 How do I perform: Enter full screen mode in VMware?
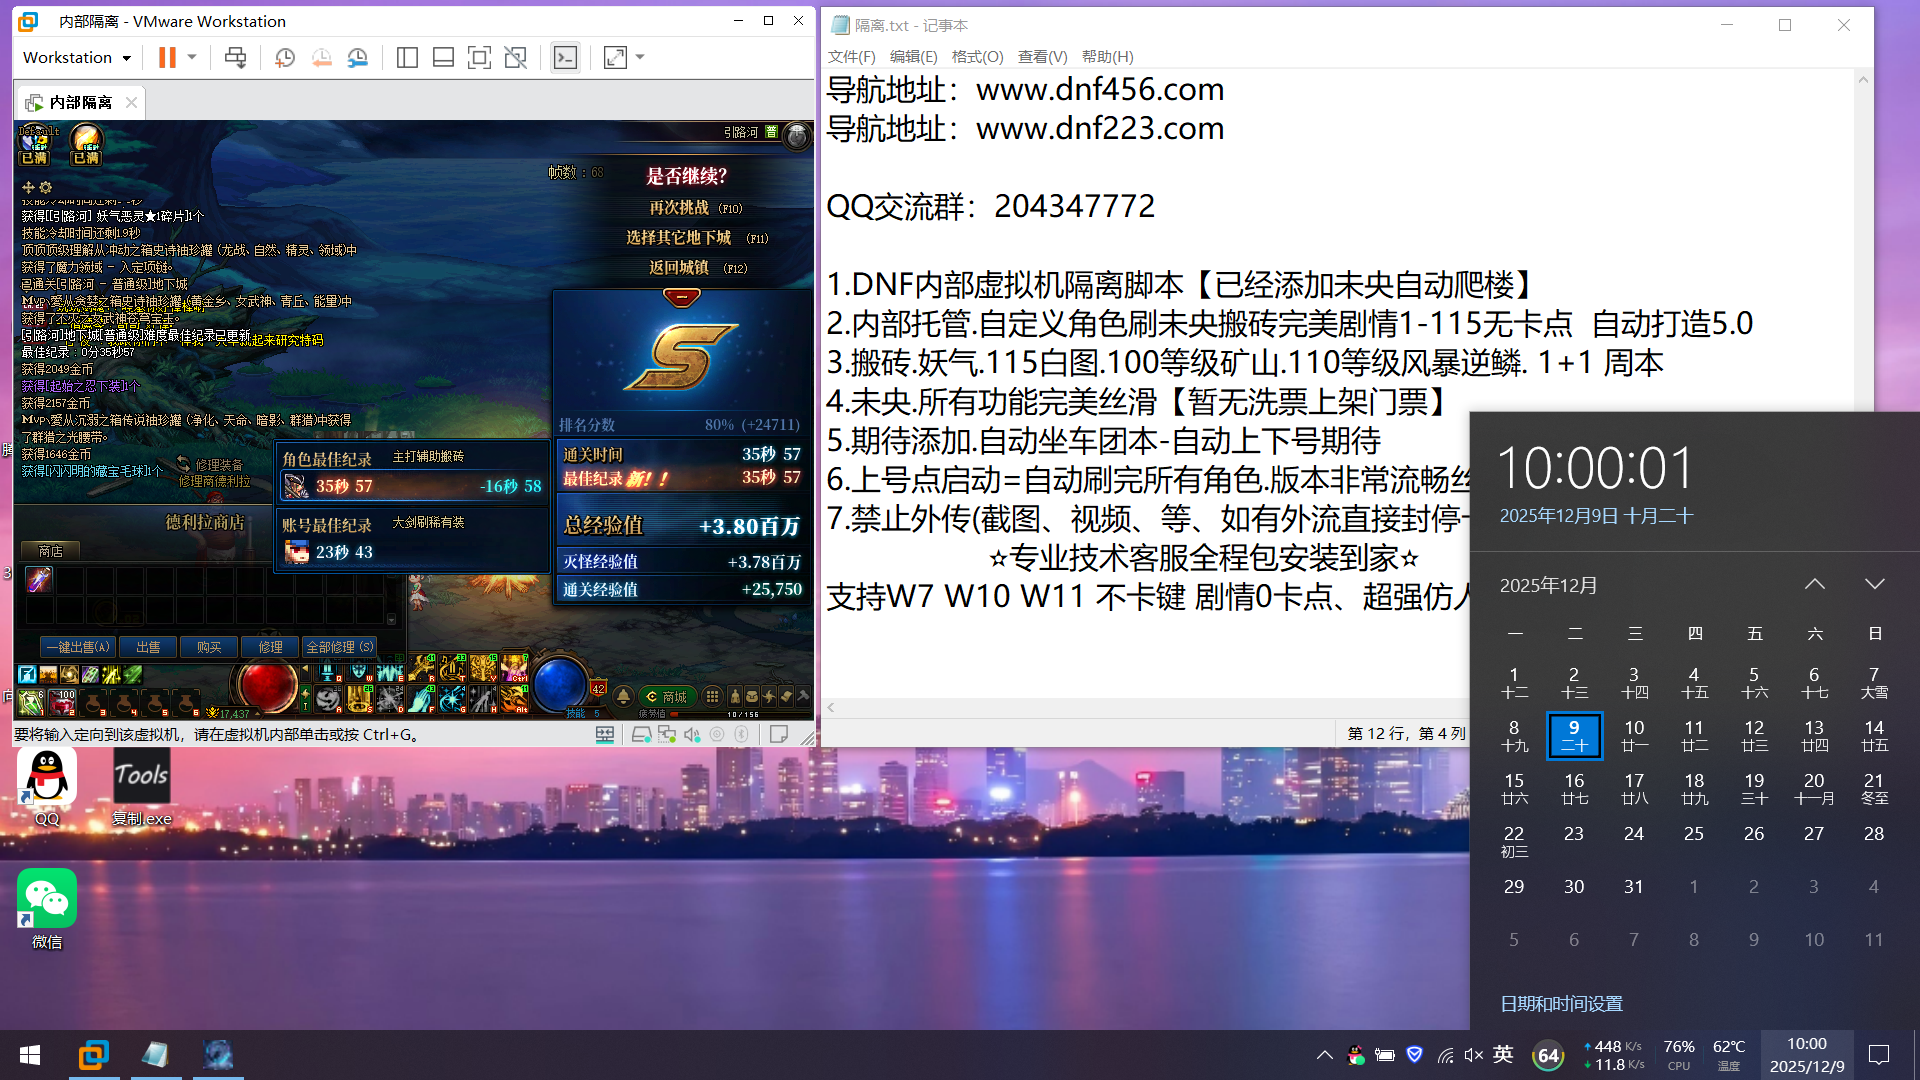[x=480, y=57]
